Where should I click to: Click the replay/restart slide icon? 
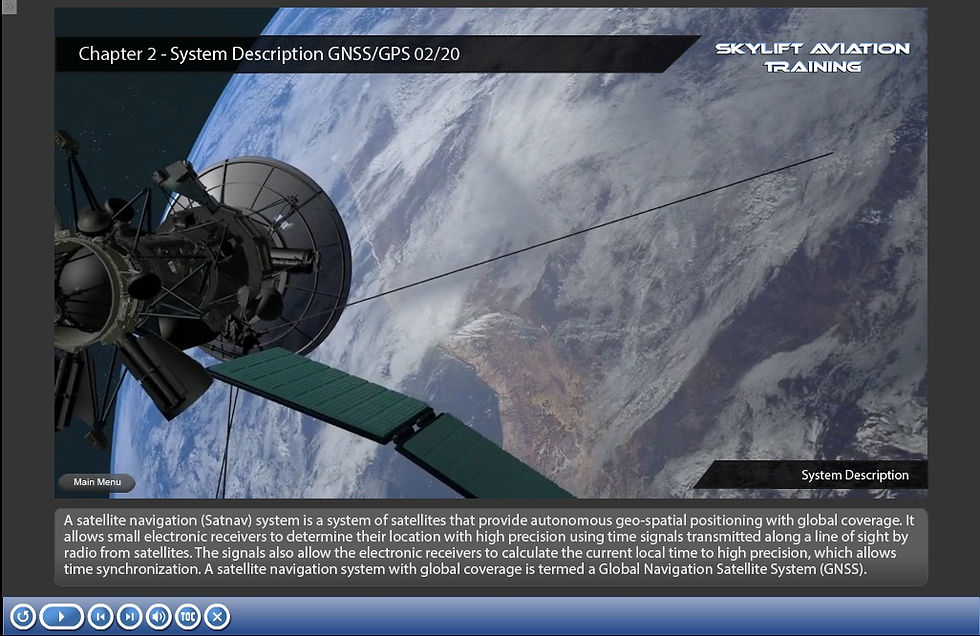(22, 617)
